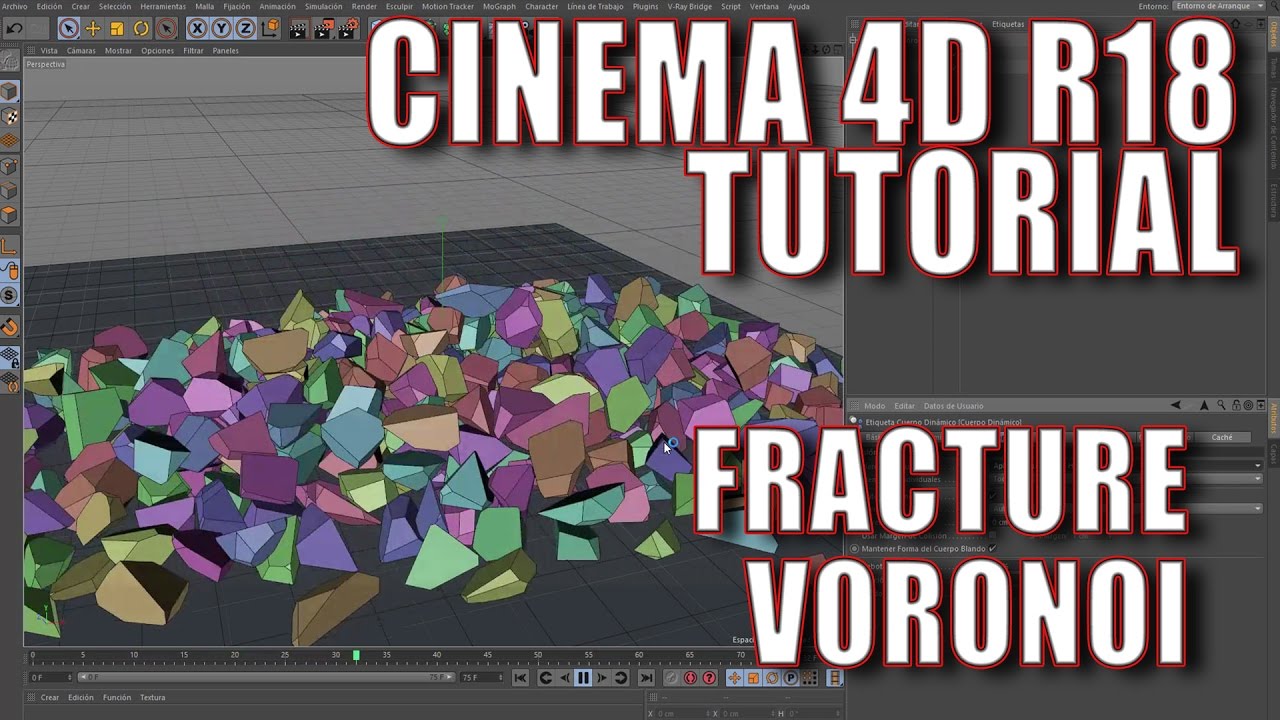Screen dimensions: 1280x720
Task: Open the Simulación menu
Action: click(323, 6)
